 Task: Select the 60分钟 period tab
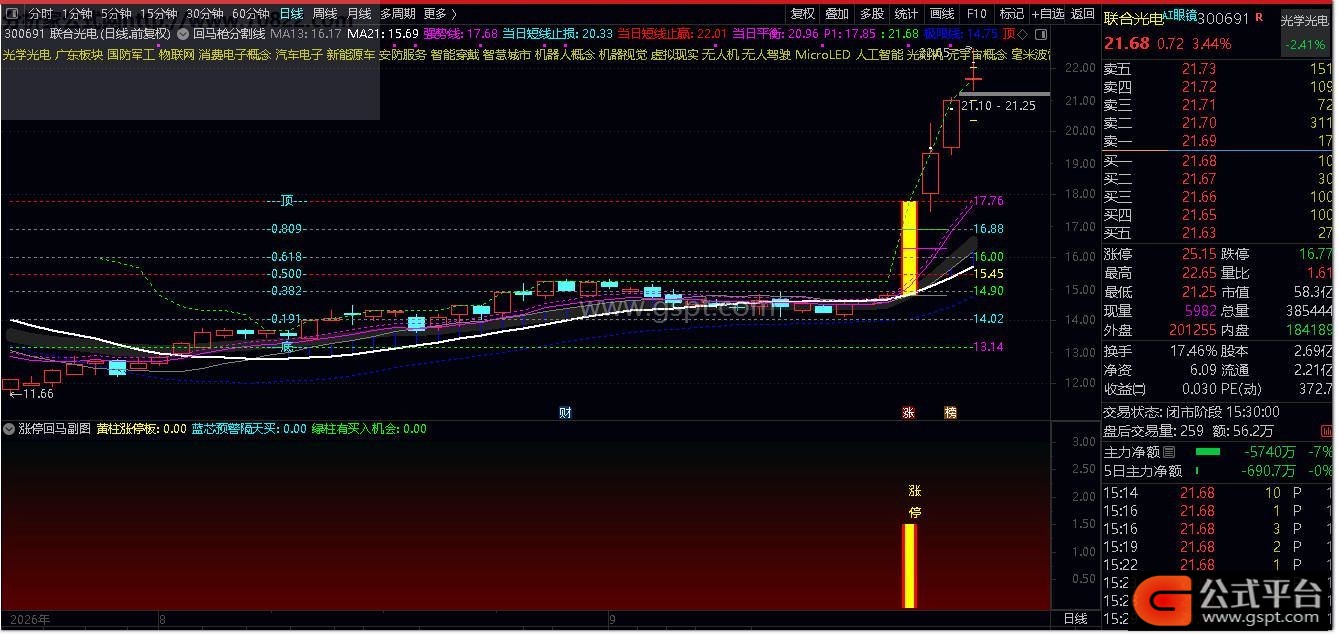[x=251, y=14]
